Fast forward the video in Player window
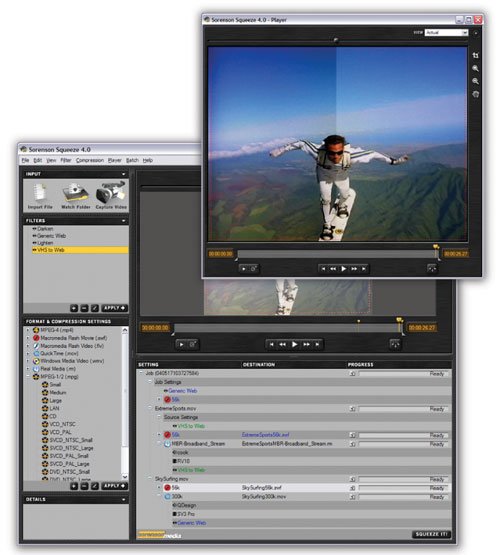 354,269
